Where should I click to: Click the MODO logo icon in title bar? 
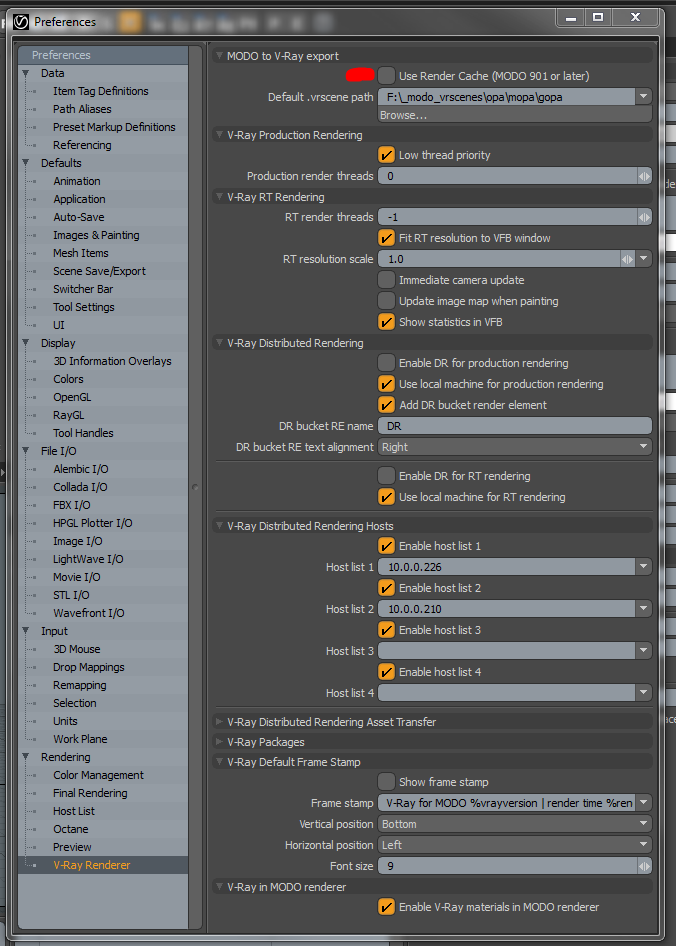pos(21,22)
